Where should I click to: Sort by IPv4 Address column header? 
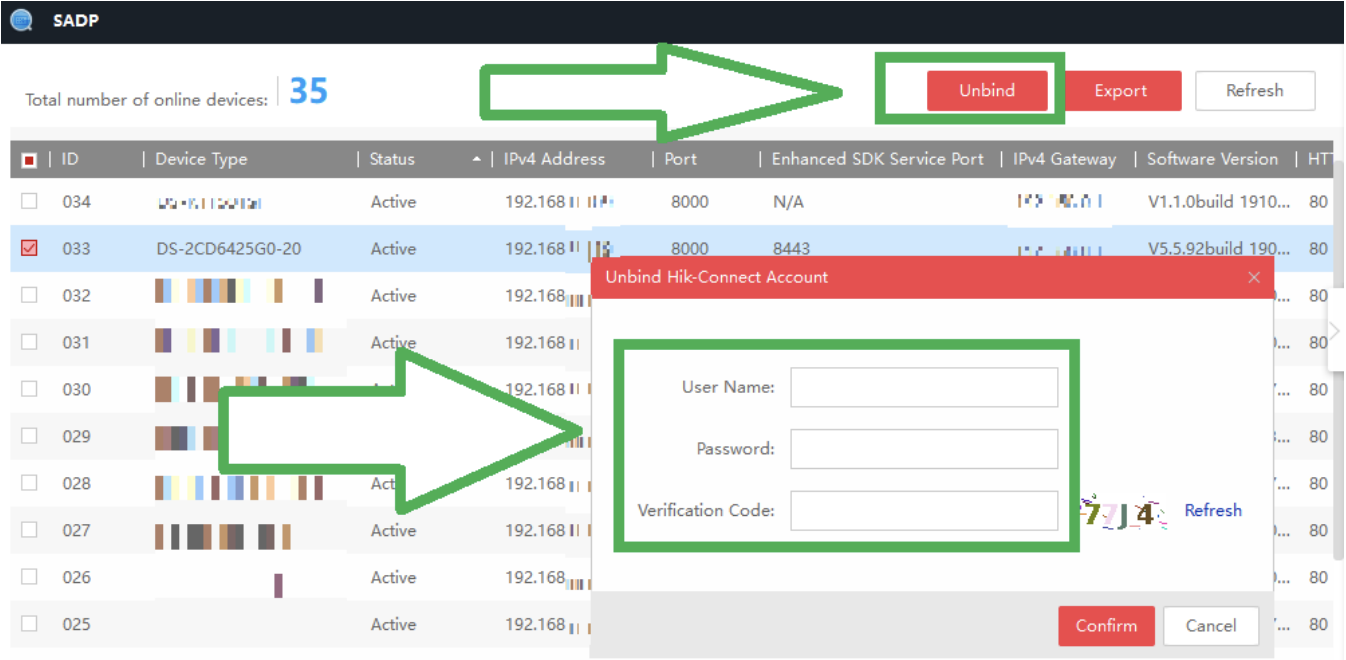click(x=554, y=159)
